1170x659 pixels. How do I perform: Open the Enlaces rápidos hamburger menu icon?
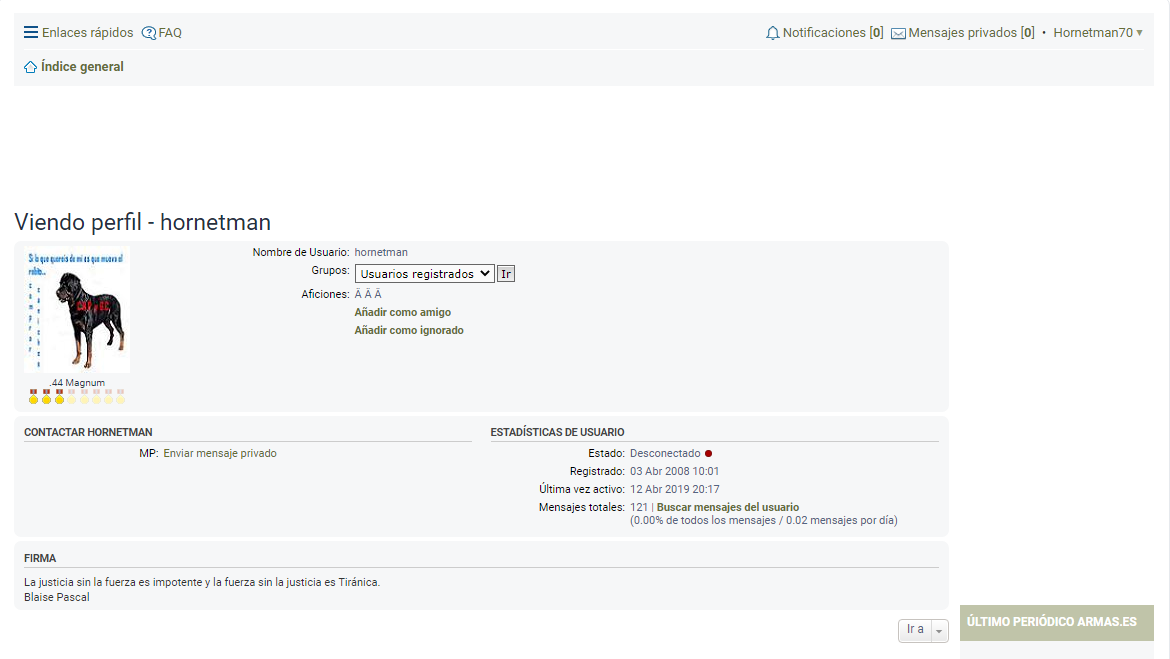tap(31, 33)
